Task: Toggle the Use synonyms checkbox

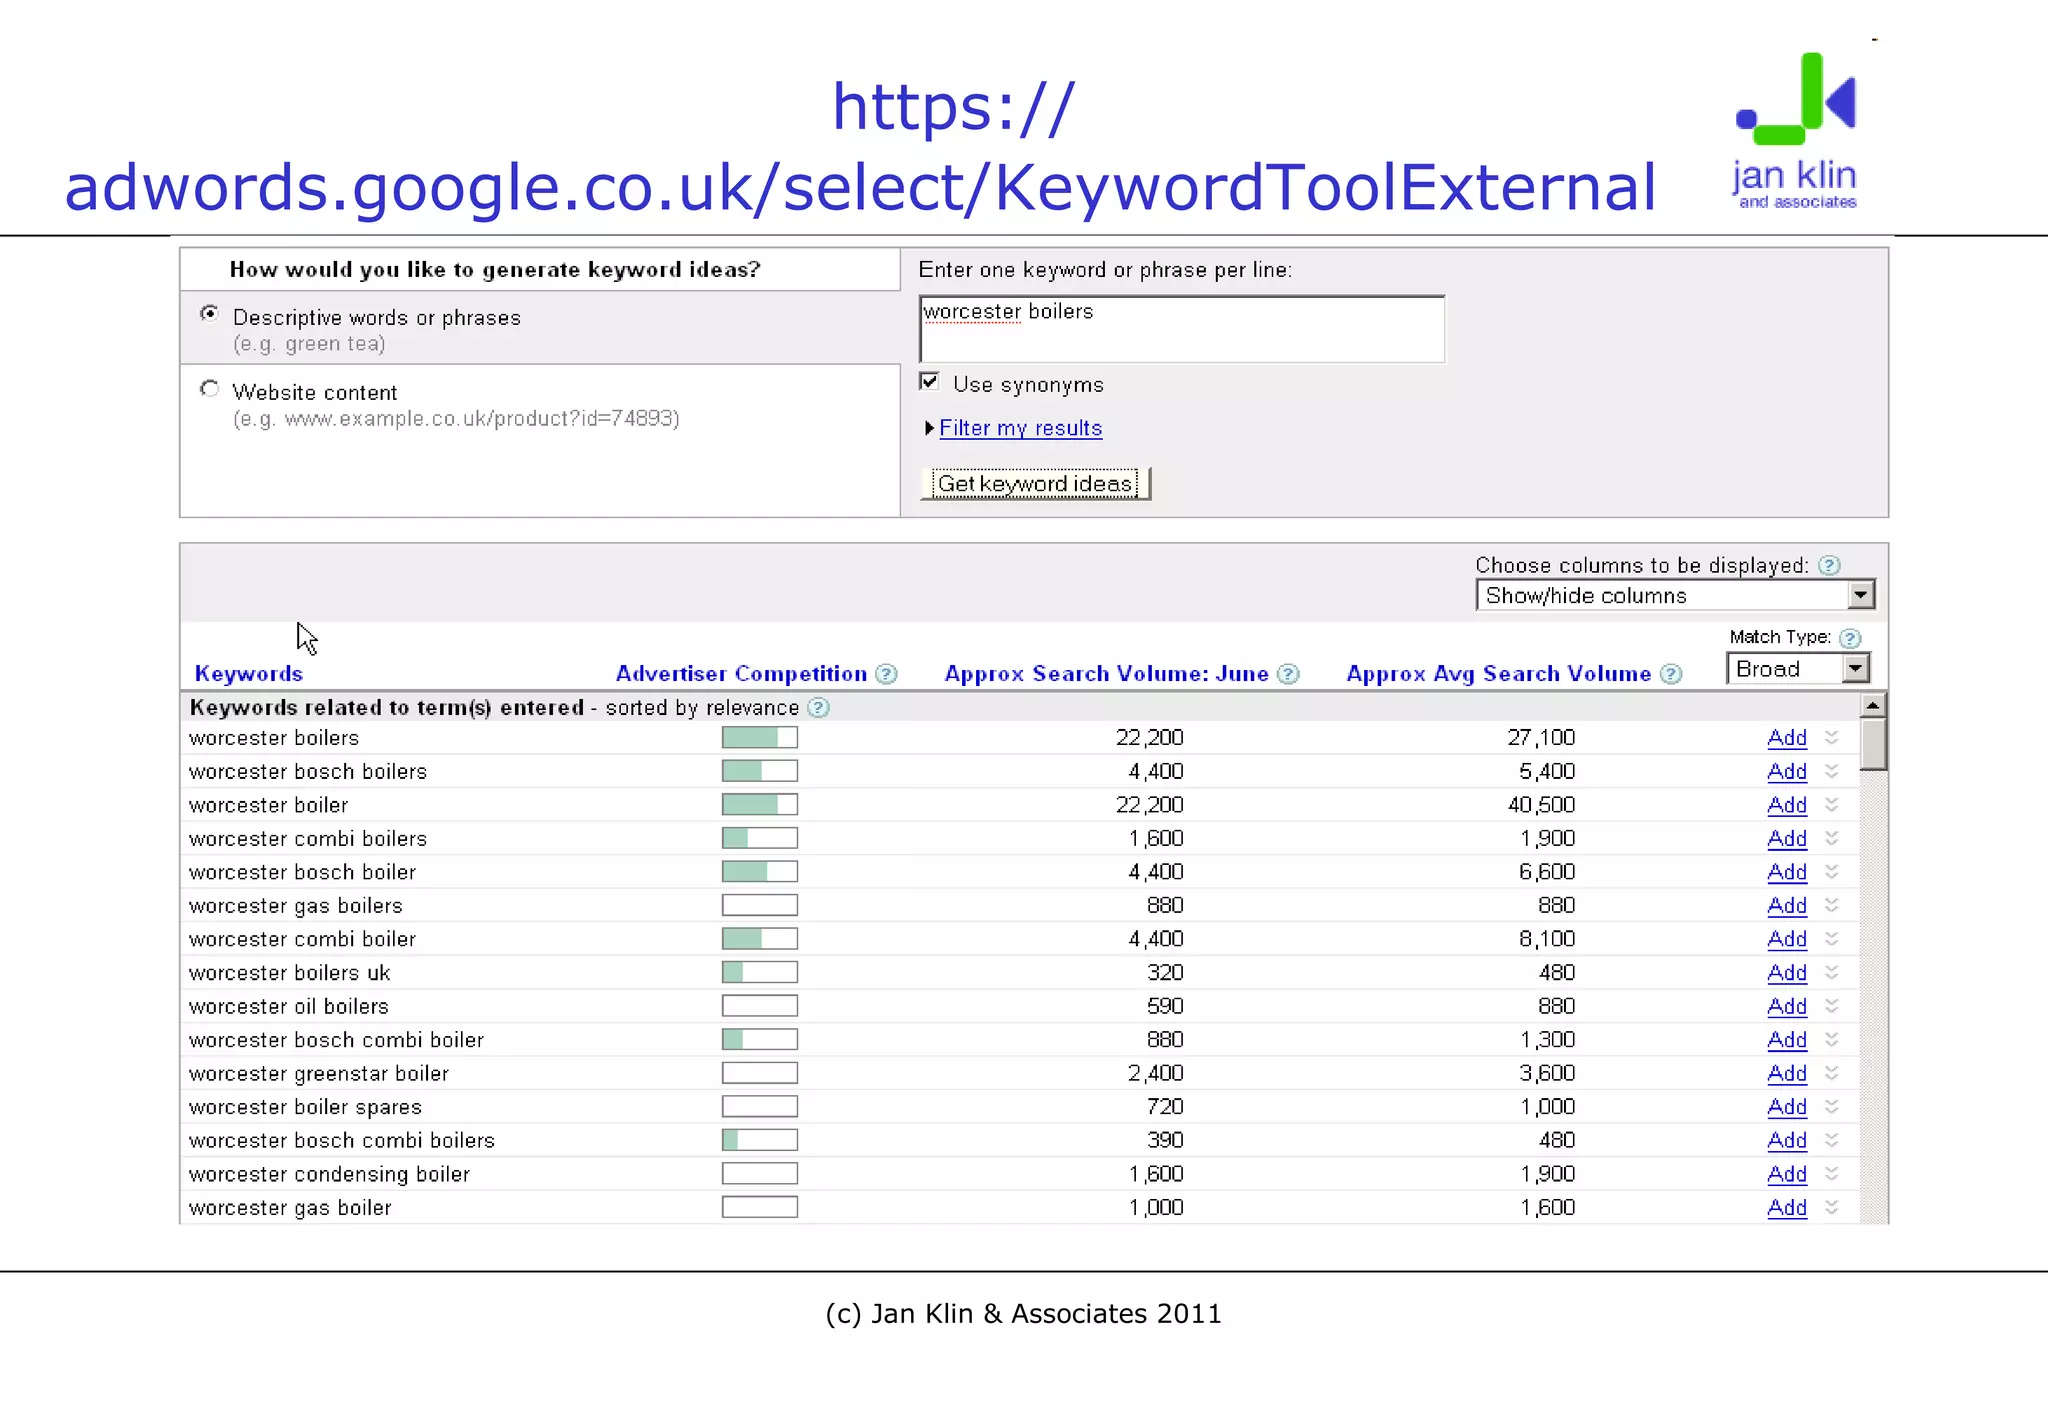Action: point(929,382)
